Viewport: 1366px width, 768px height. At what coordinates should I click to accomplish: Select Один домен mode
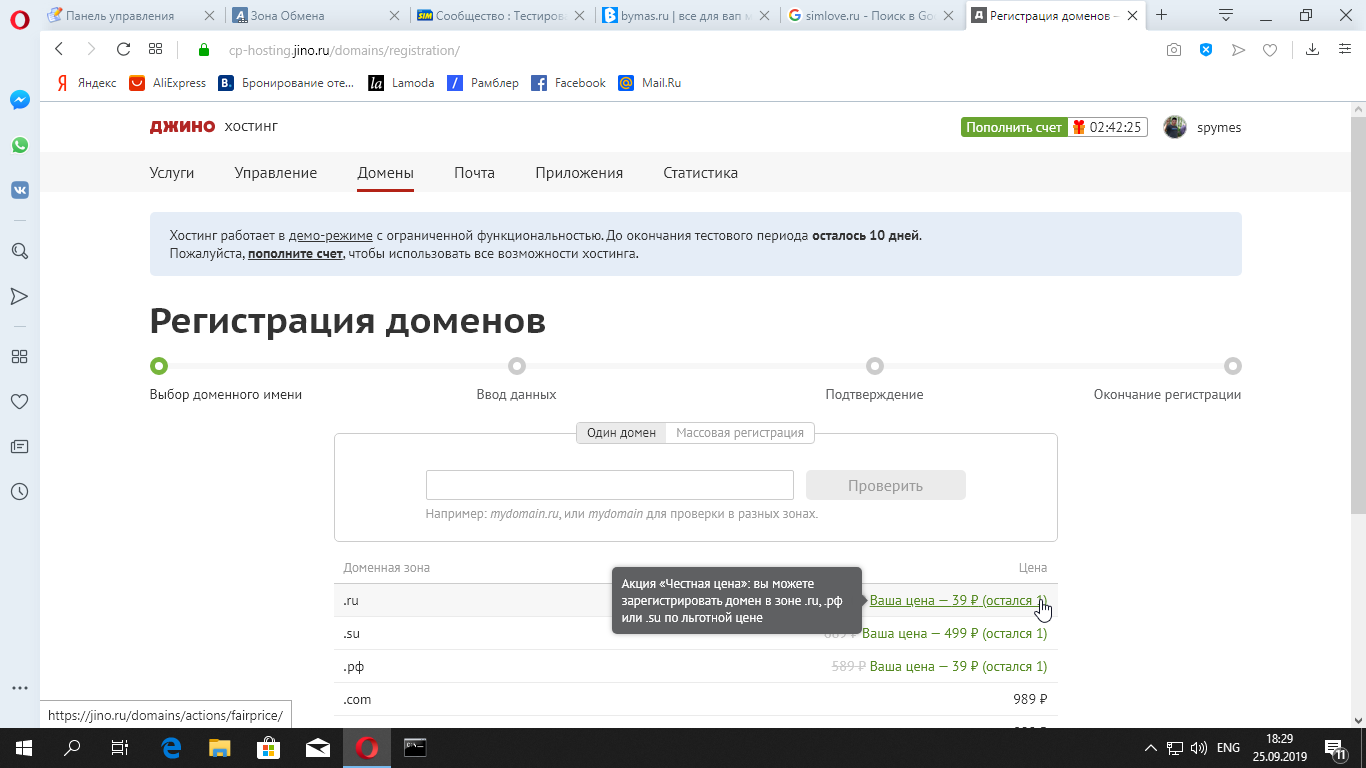point(621,433)
